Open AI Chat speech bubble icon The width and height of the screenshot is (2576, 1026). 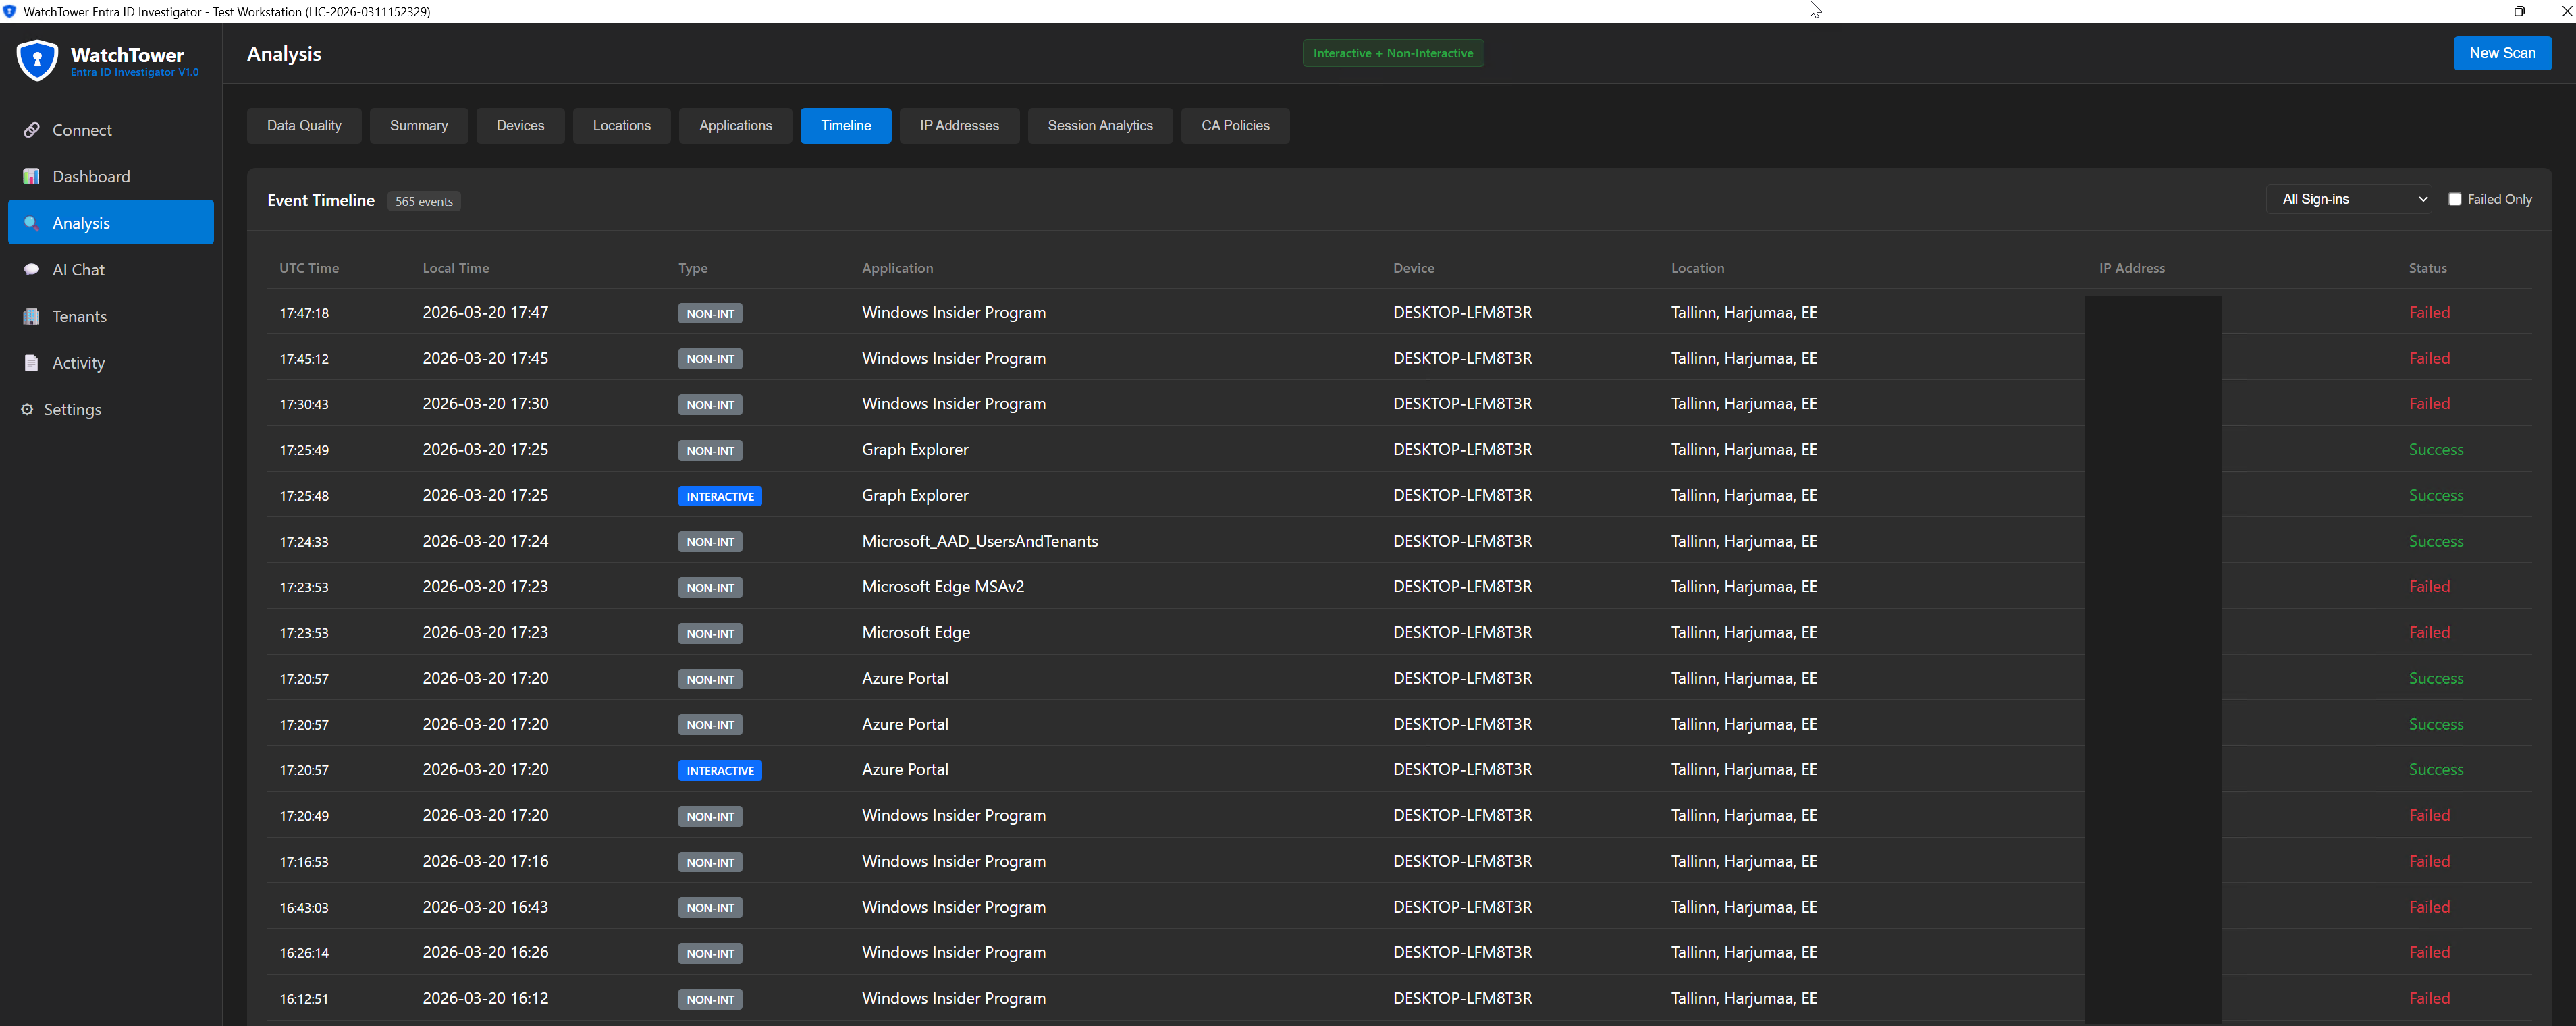tap(32, 270)
